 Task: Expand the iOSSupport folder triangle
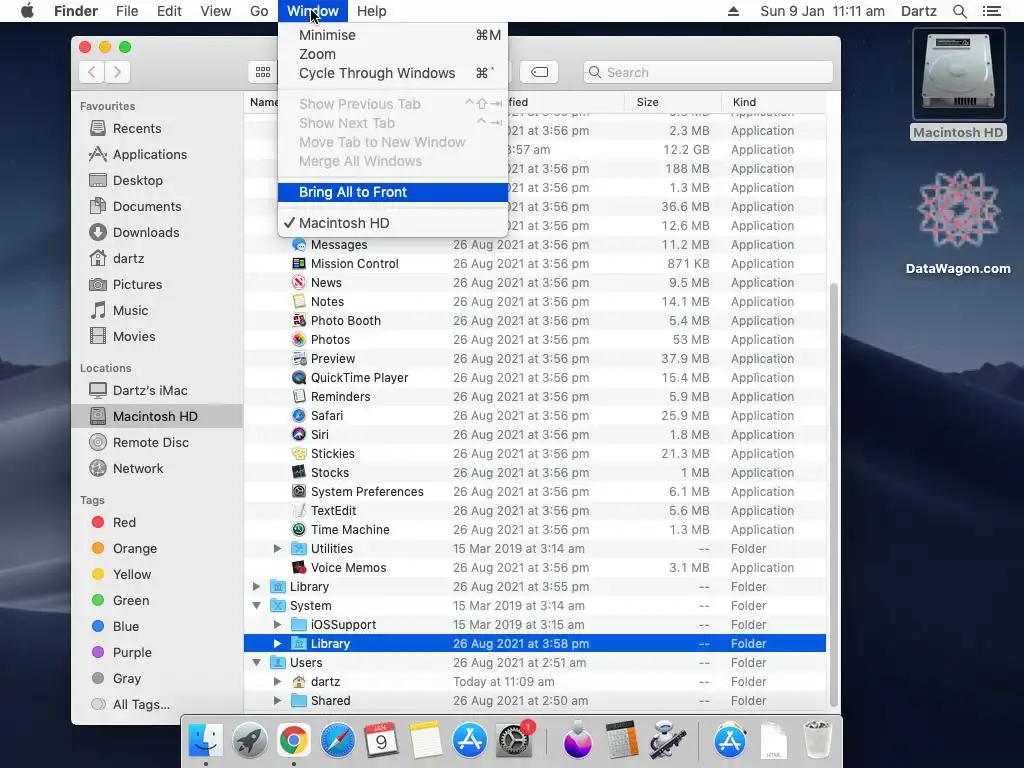tap(277, 624)
